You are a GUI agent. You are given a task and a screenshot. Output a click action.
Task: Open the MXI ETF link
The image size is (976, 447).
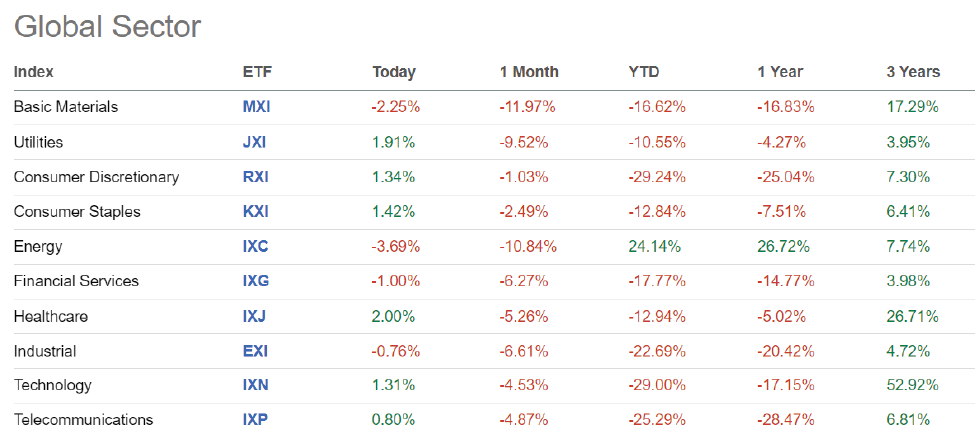coord(256,106)
